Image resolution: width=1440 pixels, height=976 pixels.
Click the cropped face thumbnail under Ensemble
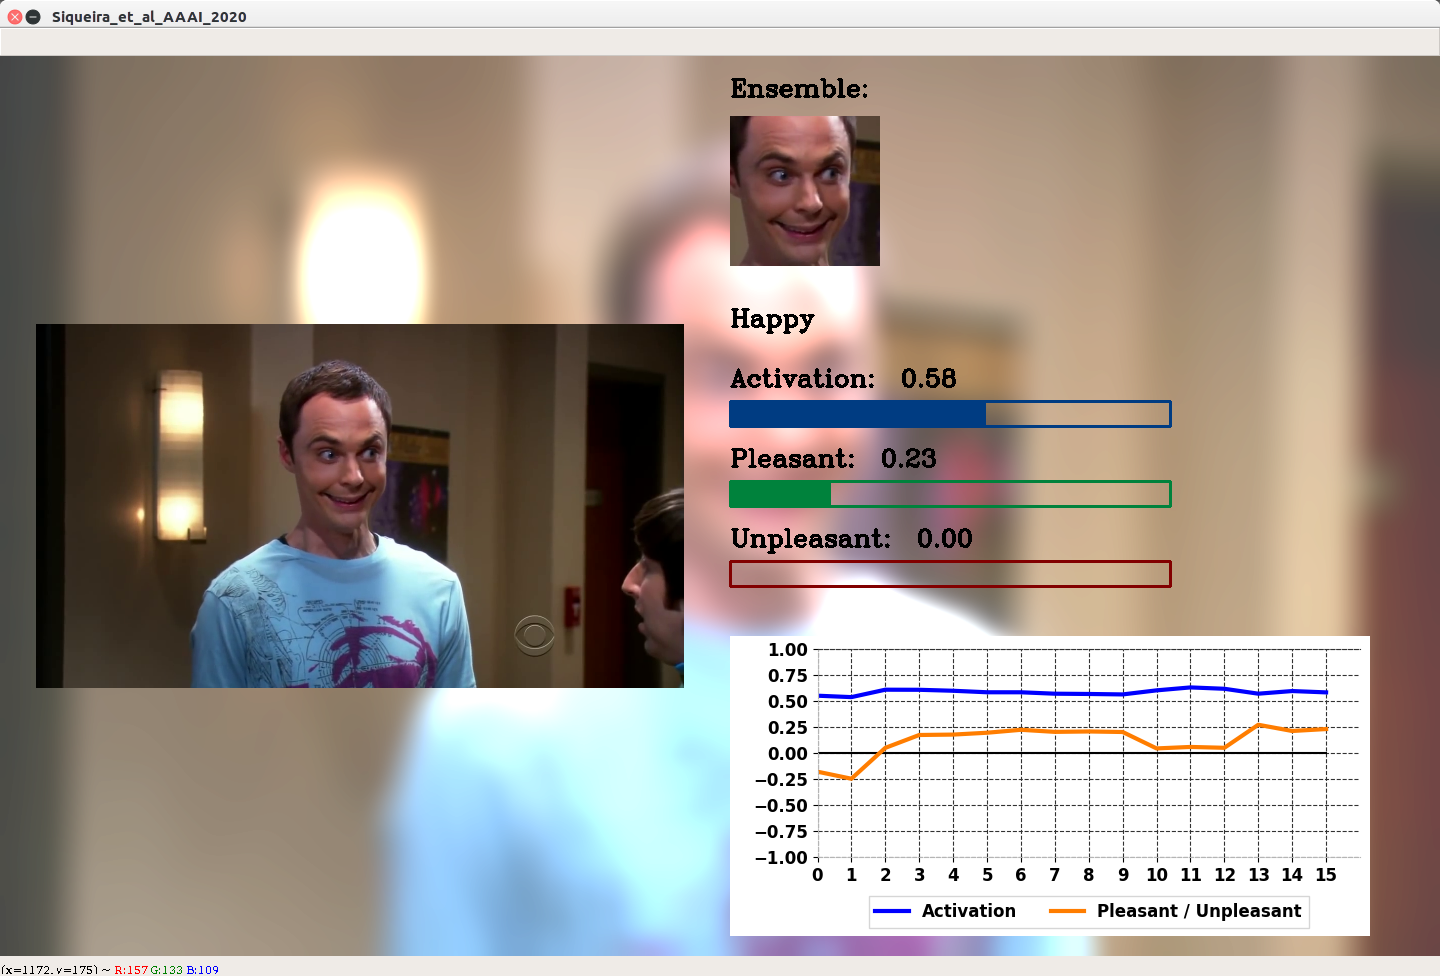pyautogui.click(x=805, y=191)
